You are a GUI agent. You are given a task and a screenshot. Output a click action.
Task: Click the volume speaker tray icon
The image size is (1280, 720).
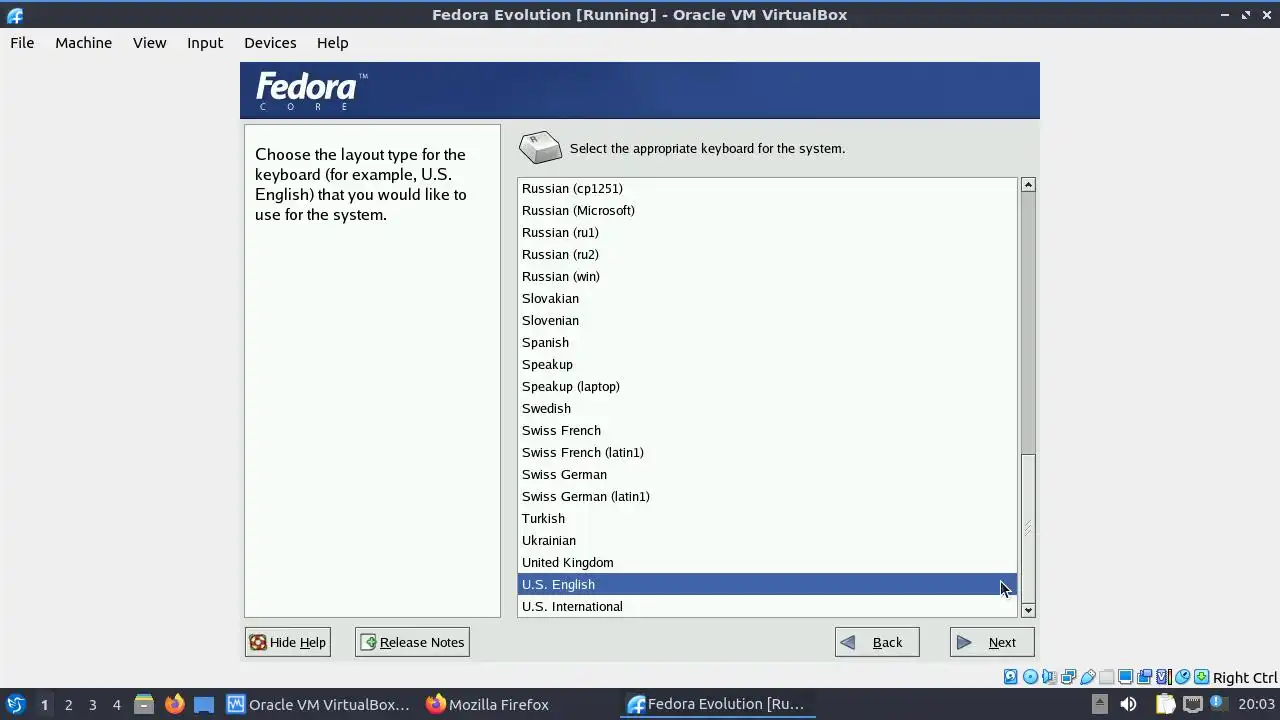(1128, 704)
